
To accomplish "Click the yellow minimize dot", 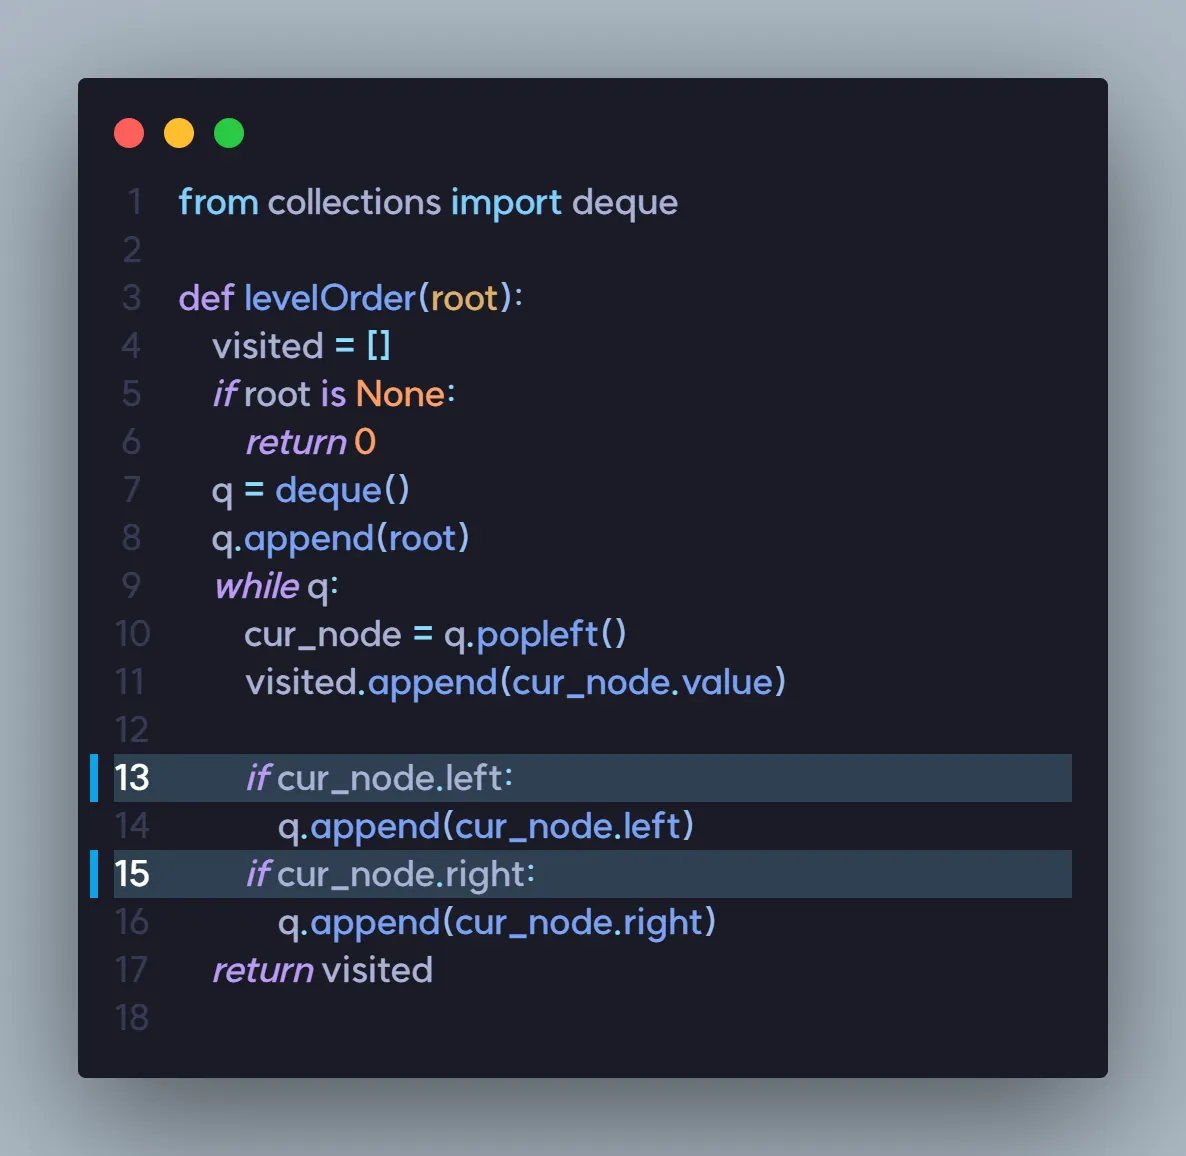I will click(x=179, y=133).
